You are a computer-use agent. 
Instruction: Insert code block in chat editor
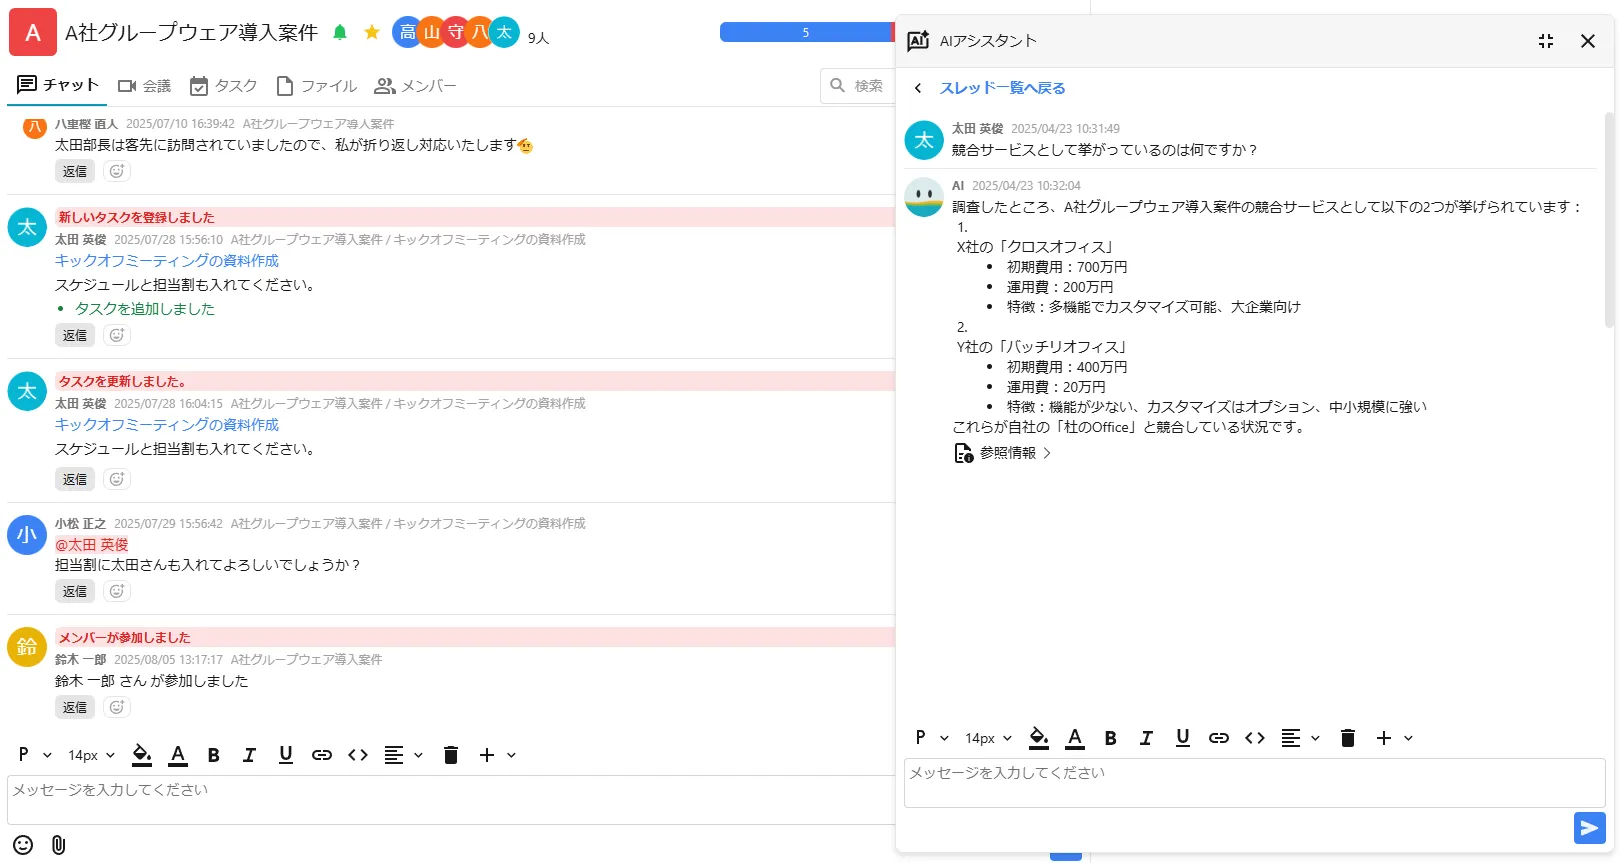point(358,755)
